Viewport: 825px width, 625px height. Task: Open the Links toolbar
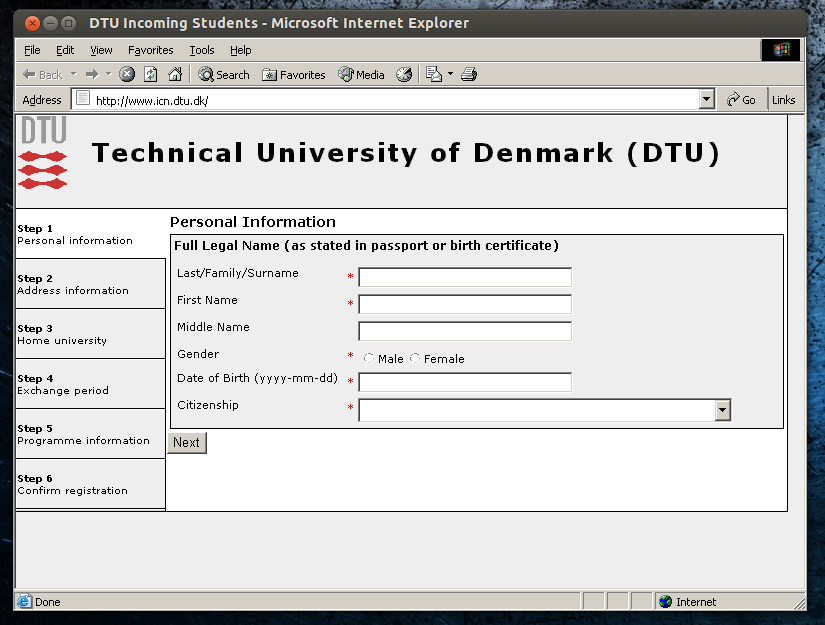pos(783,99)
